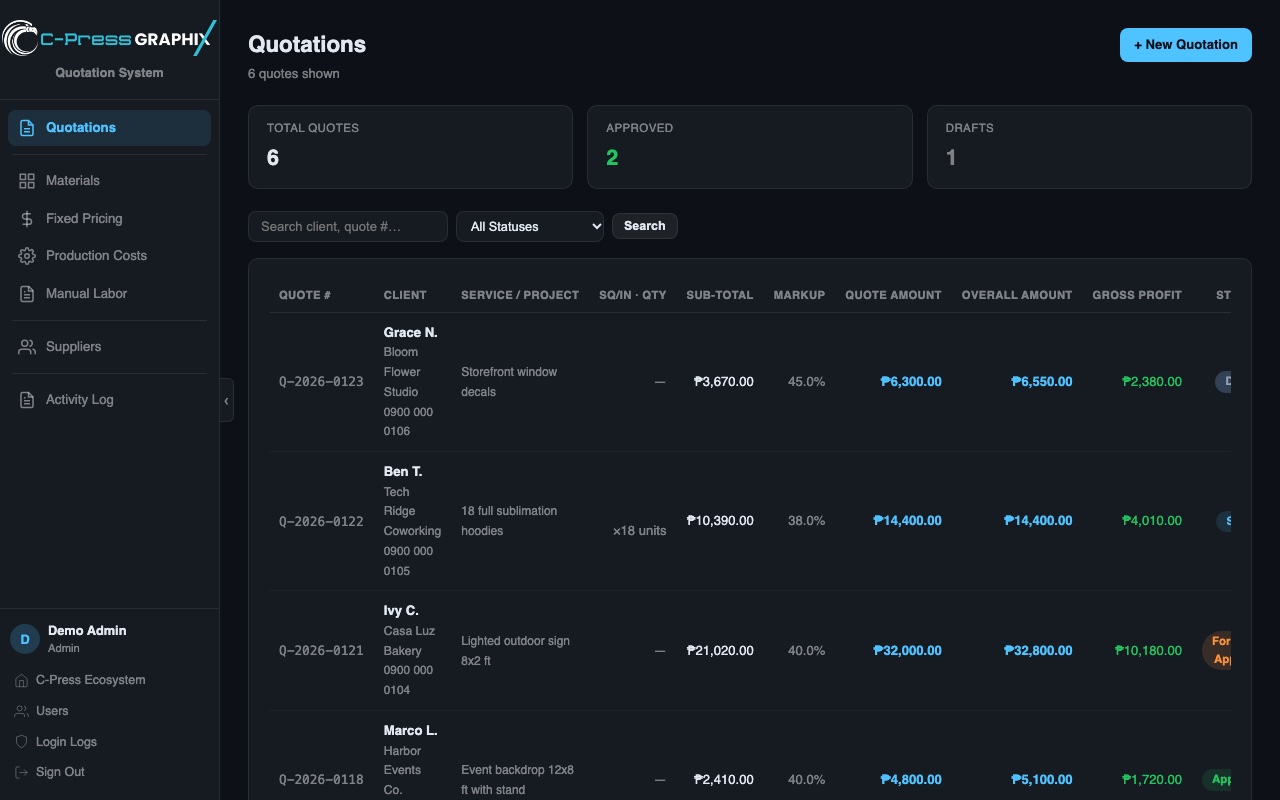This screenshot has width=1280, height=800.
Task: Open the Suppliers page
Action: pos(109,347)
